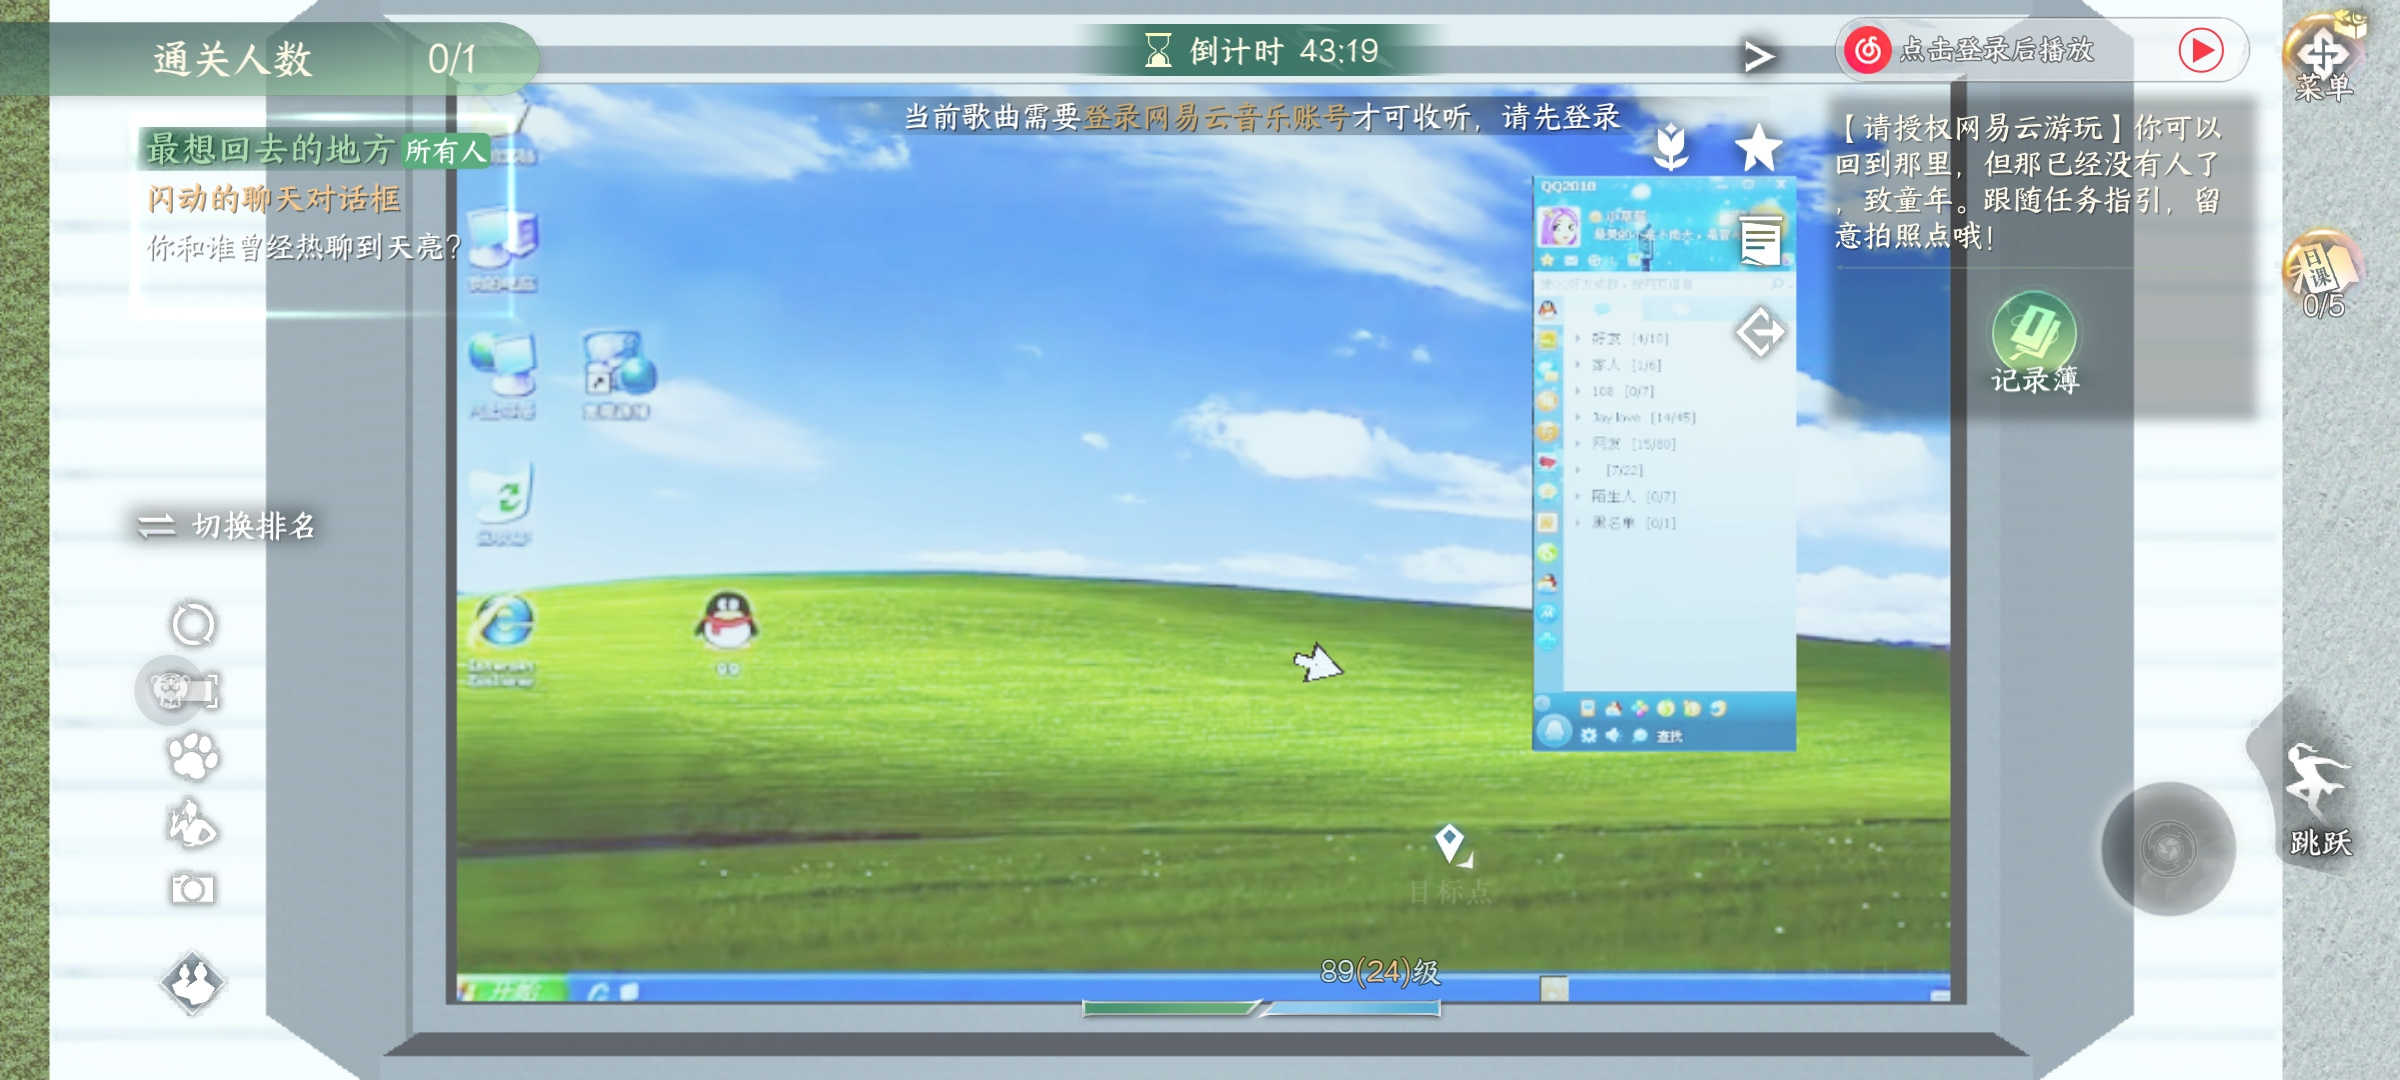The height and width of the screenshot is (1080, 2400).
Task: Click the Windows XP Start button
Action: point(511,991)
